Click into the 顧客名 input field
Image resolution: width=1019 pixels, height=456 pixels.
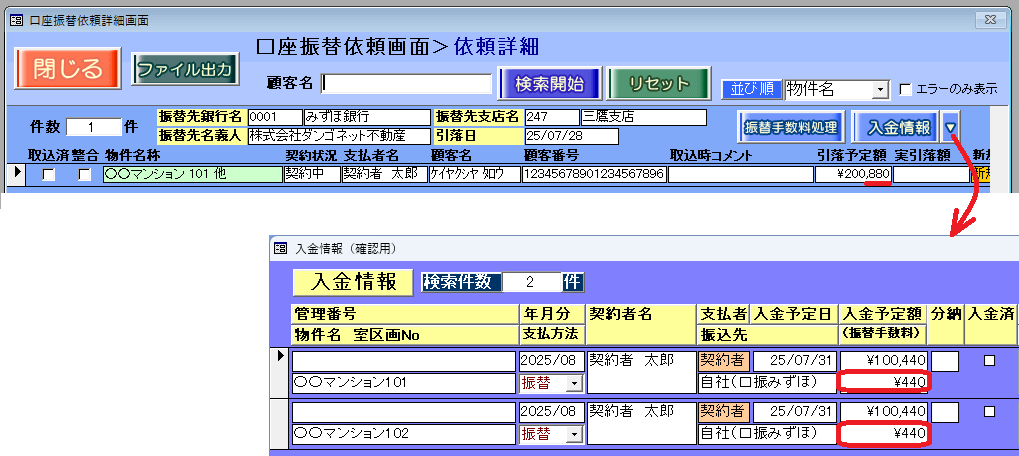406,83
